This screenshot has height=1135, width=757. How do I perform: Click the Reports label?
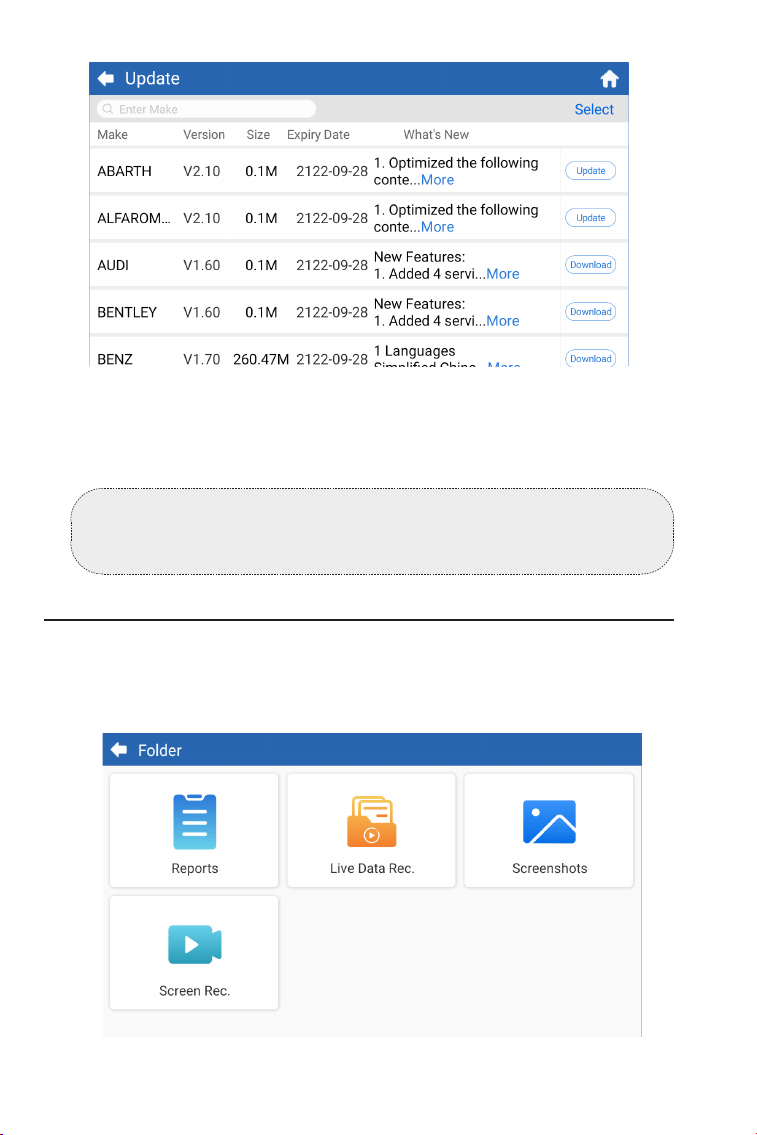195,869
